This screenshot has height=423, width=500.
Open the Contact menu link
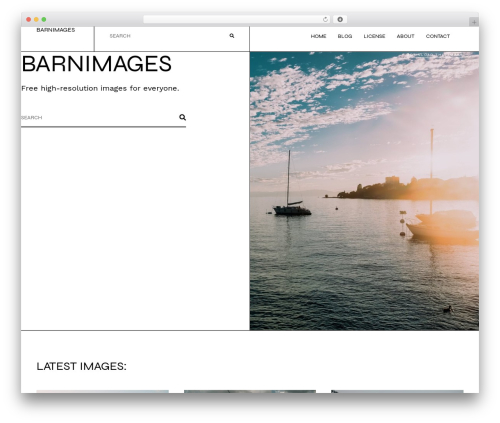438,36
